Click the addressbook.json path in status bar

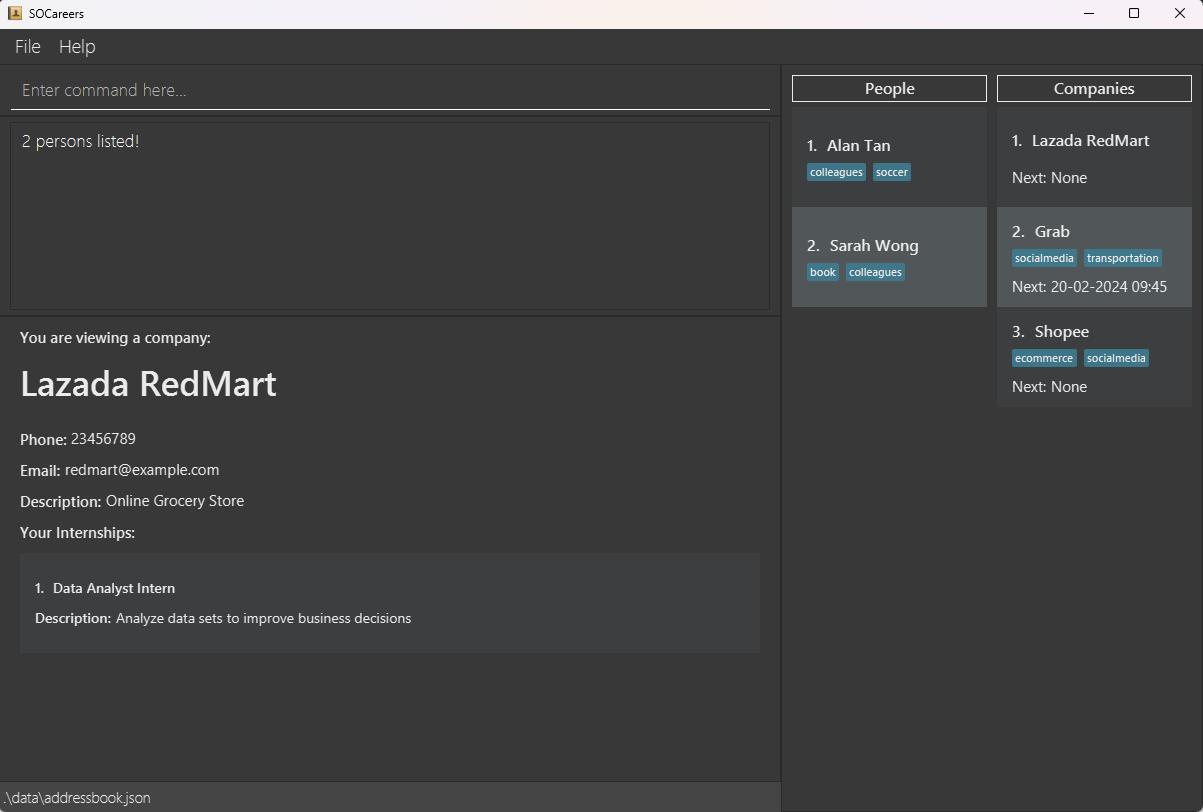pos(77,798)
